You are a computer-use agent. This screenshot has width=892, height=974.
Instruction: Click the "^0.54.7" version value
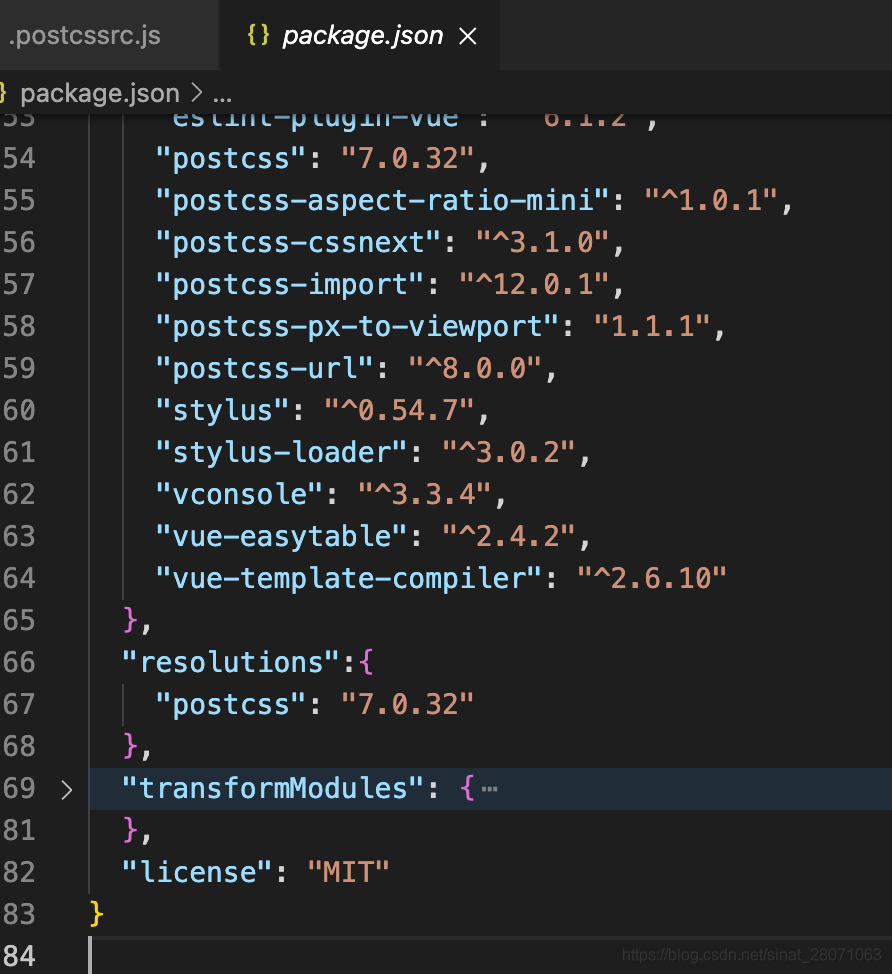tap(399, 411)
